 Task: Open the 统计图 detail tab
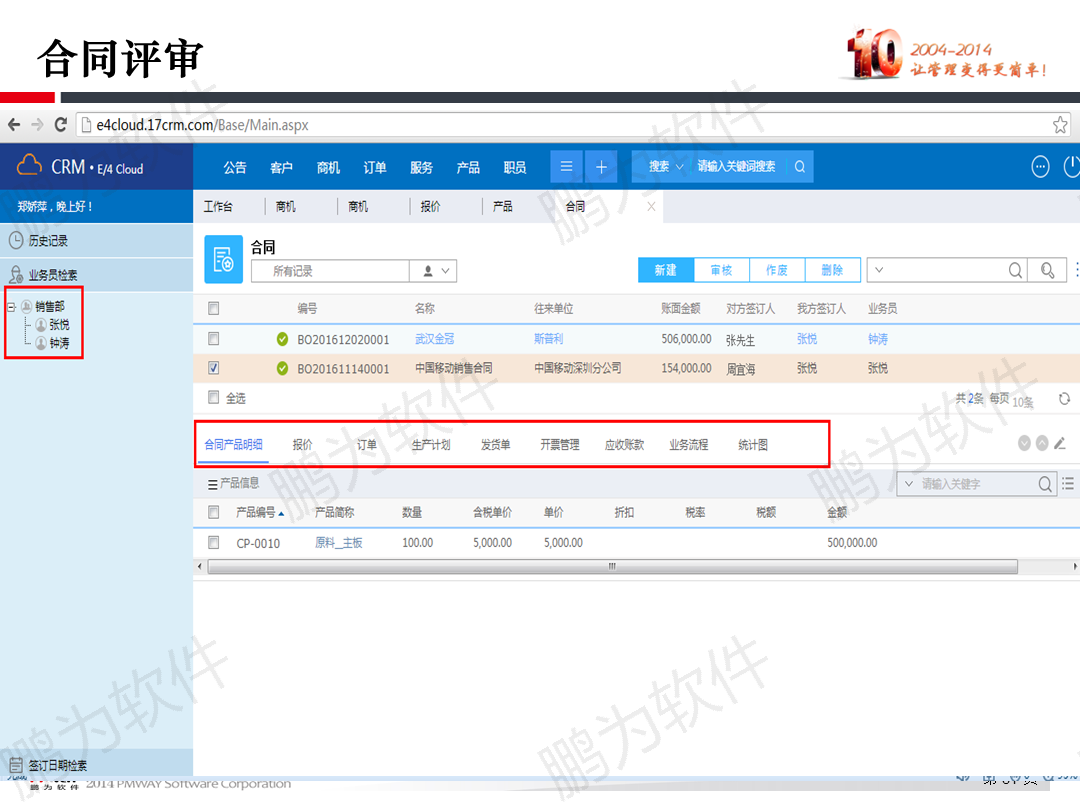pyautogui.click(x=753, y=445)
